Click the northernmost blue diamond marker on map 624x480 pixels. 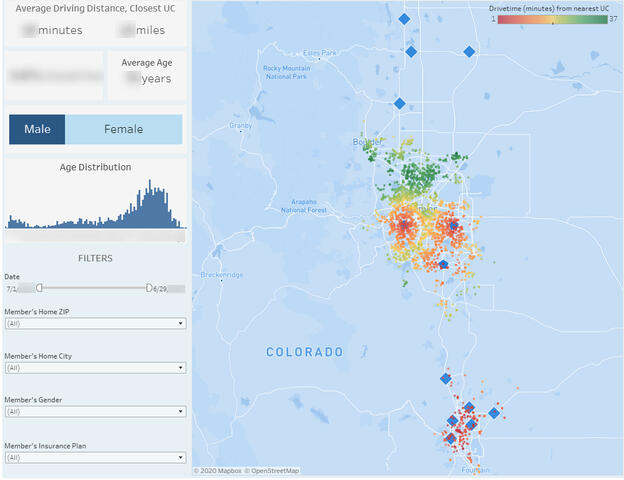(x=404, y=18)
